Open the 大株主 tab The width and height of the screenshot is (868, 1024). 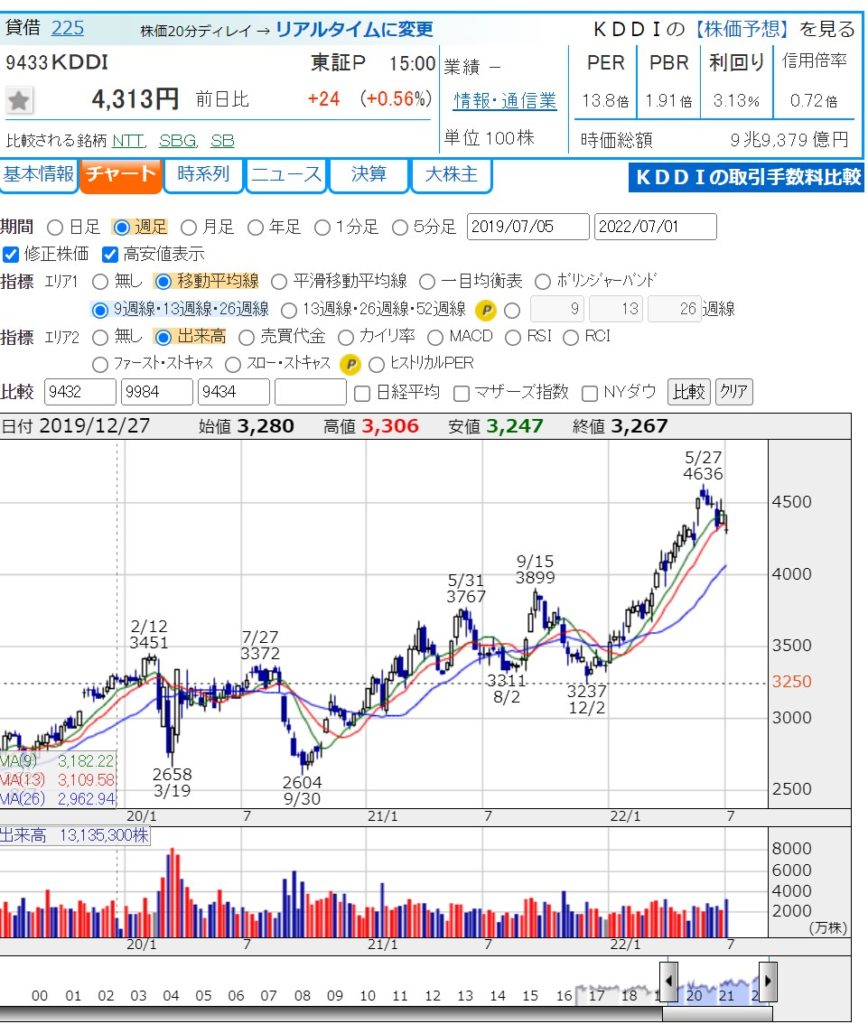(451, 175)
